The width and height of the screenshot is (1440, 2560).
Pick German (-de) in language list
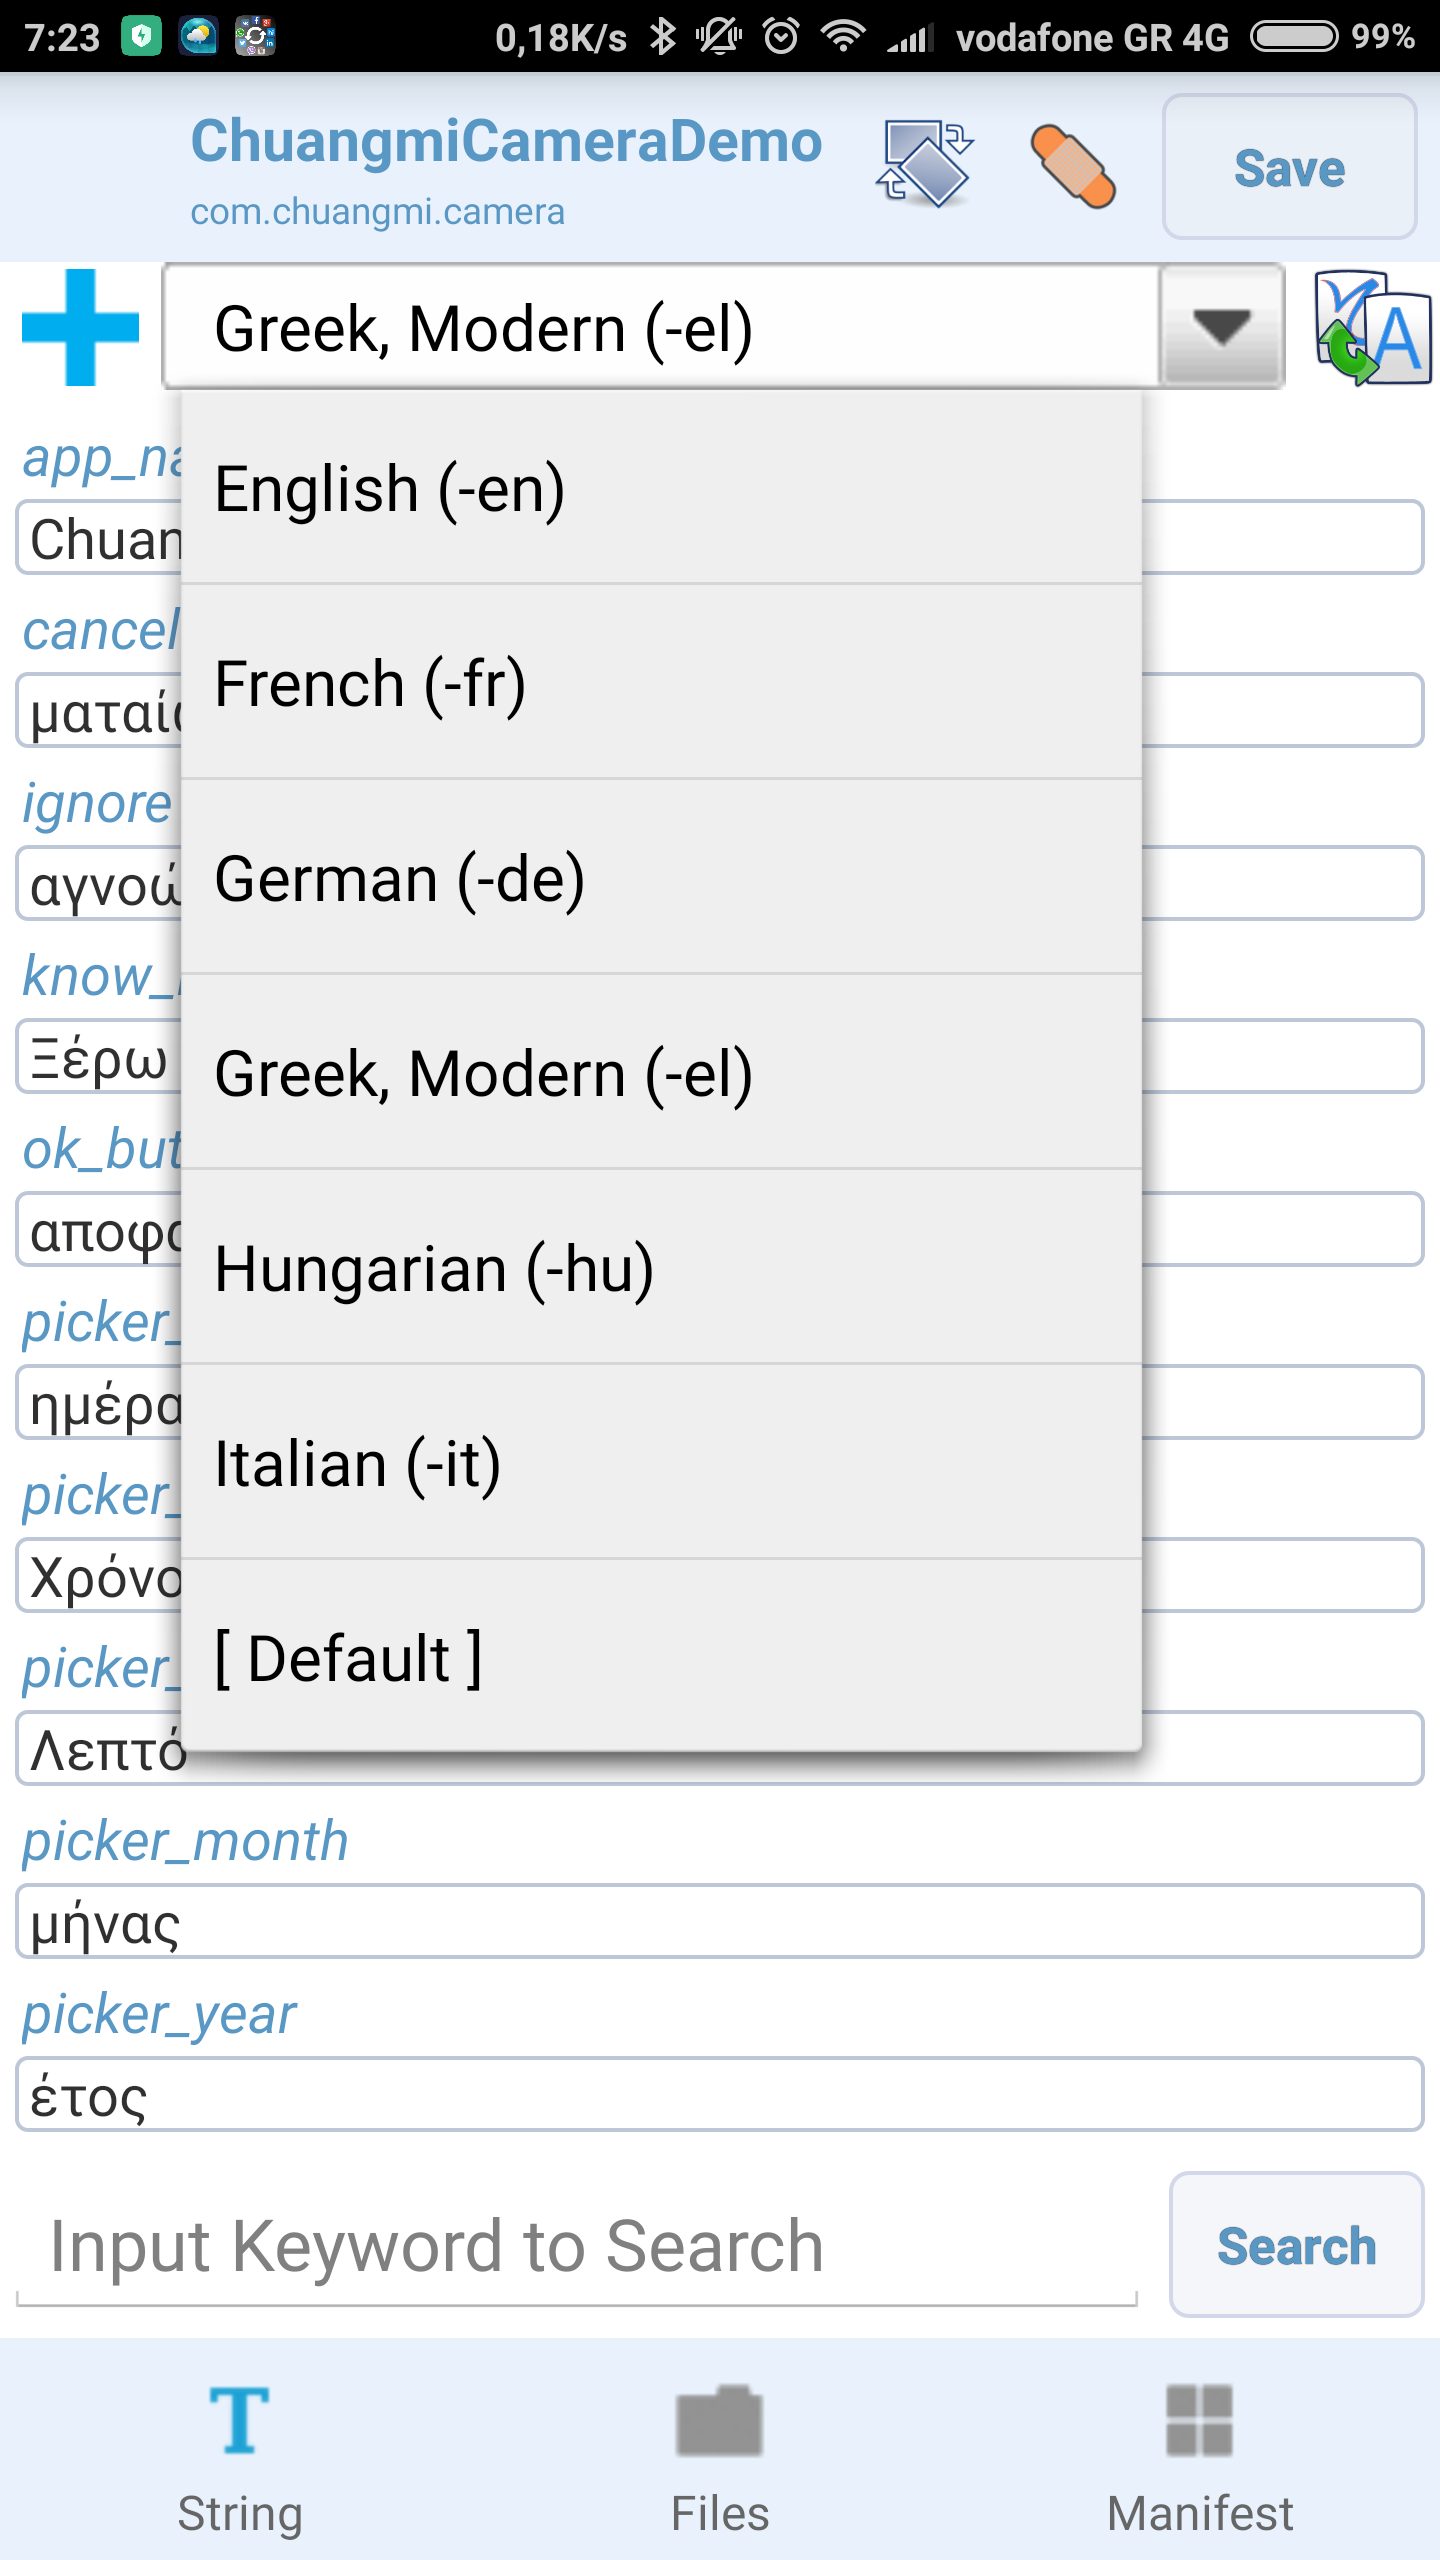[660, 879]
